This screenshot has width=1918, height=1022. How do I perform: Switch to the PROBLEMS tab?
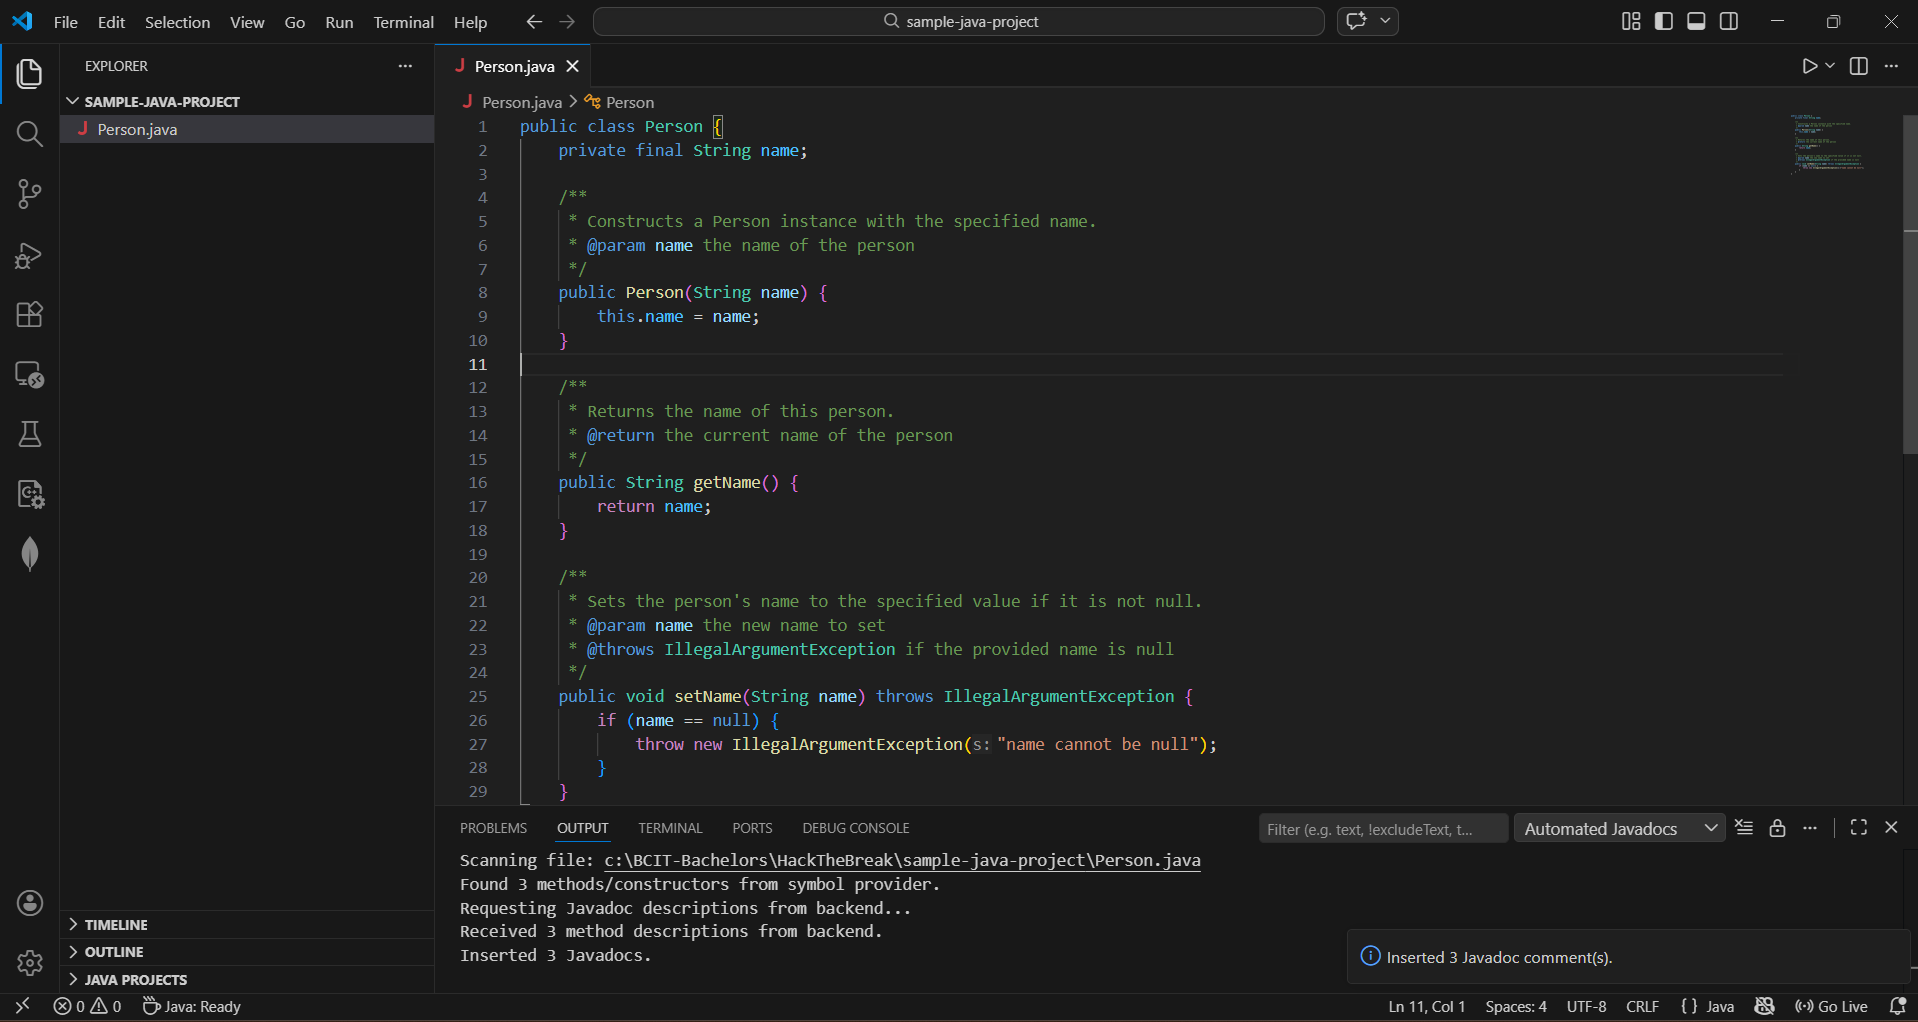coord(493,828)
